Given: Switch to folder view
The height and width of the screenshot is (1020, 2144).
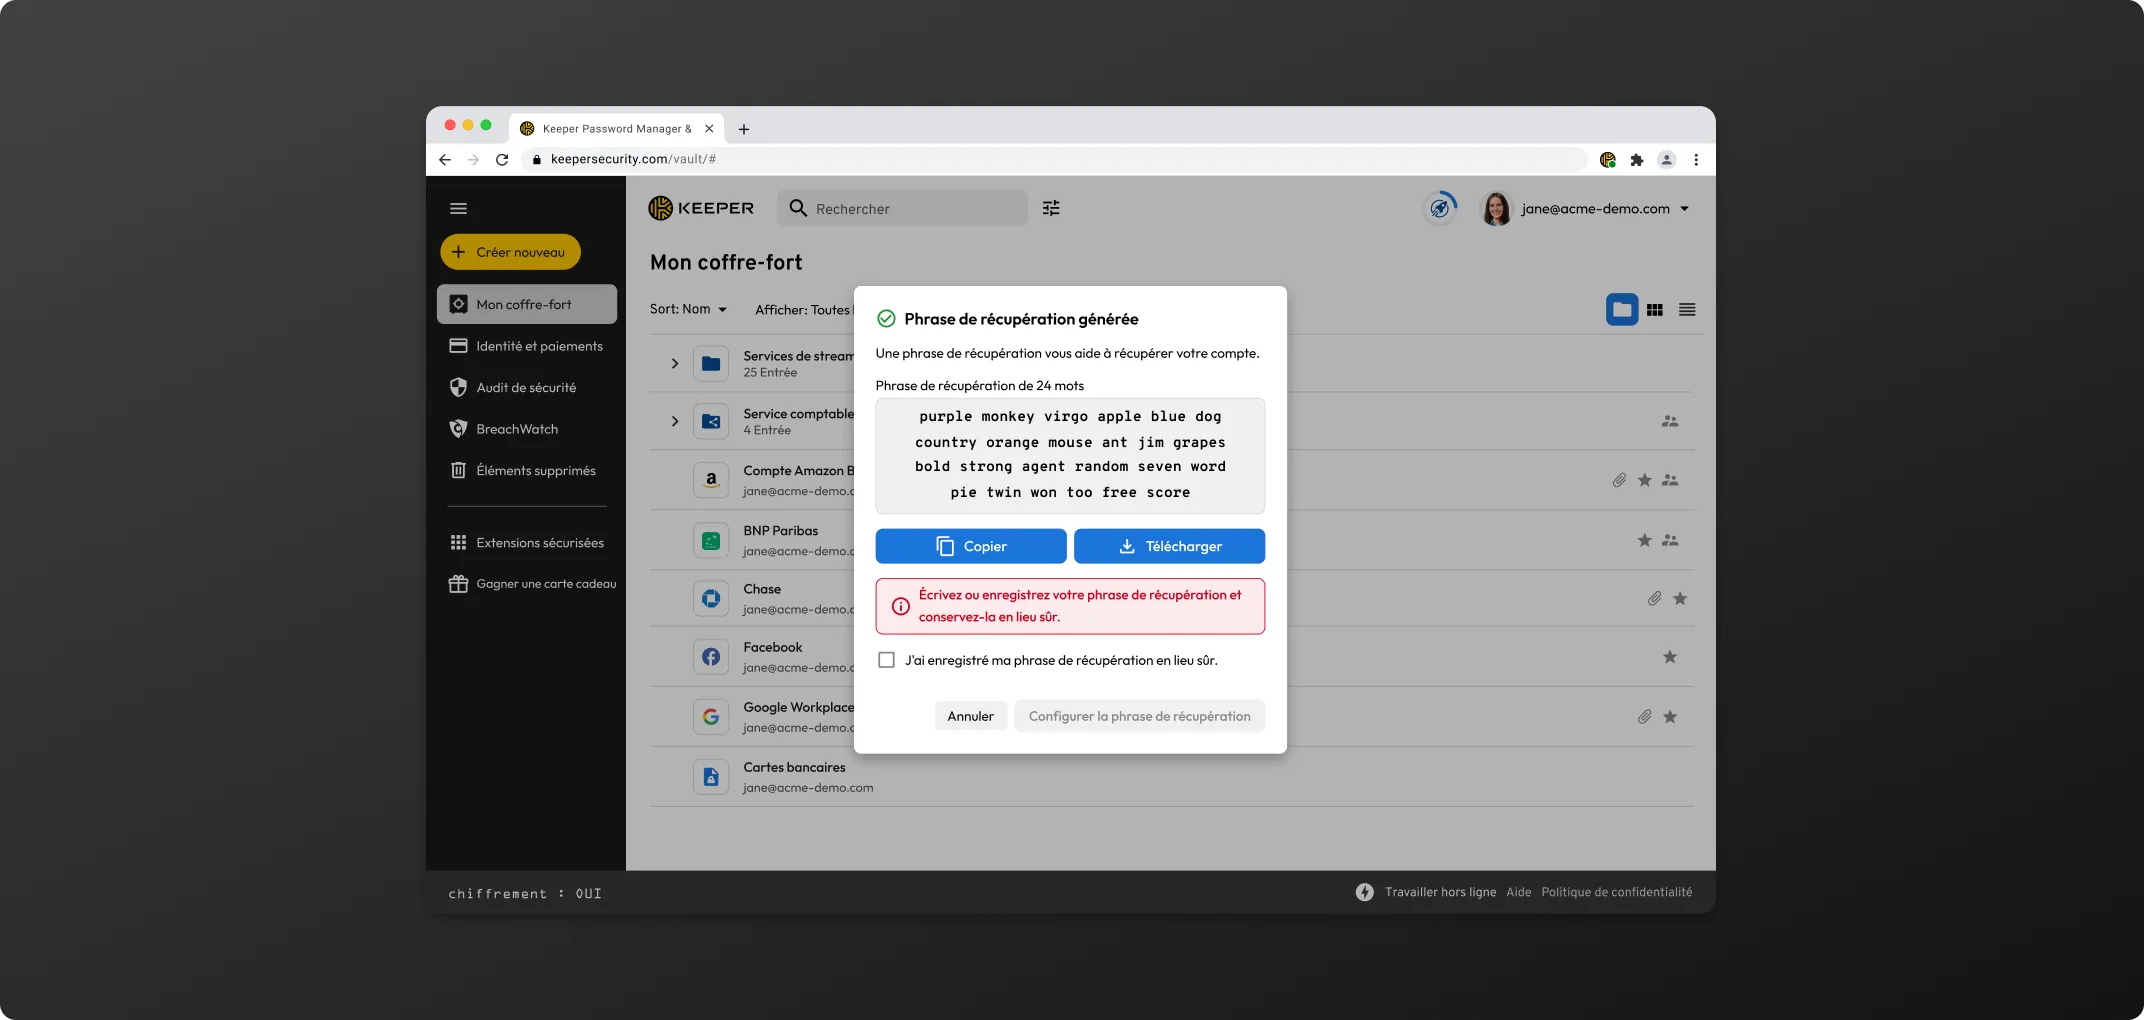Looking at the screenshot, I should [1622, 310].
